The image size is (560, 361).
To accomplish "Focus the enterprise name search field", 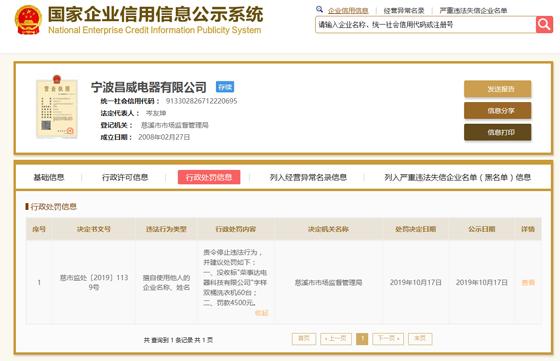I will coord(425,25).
